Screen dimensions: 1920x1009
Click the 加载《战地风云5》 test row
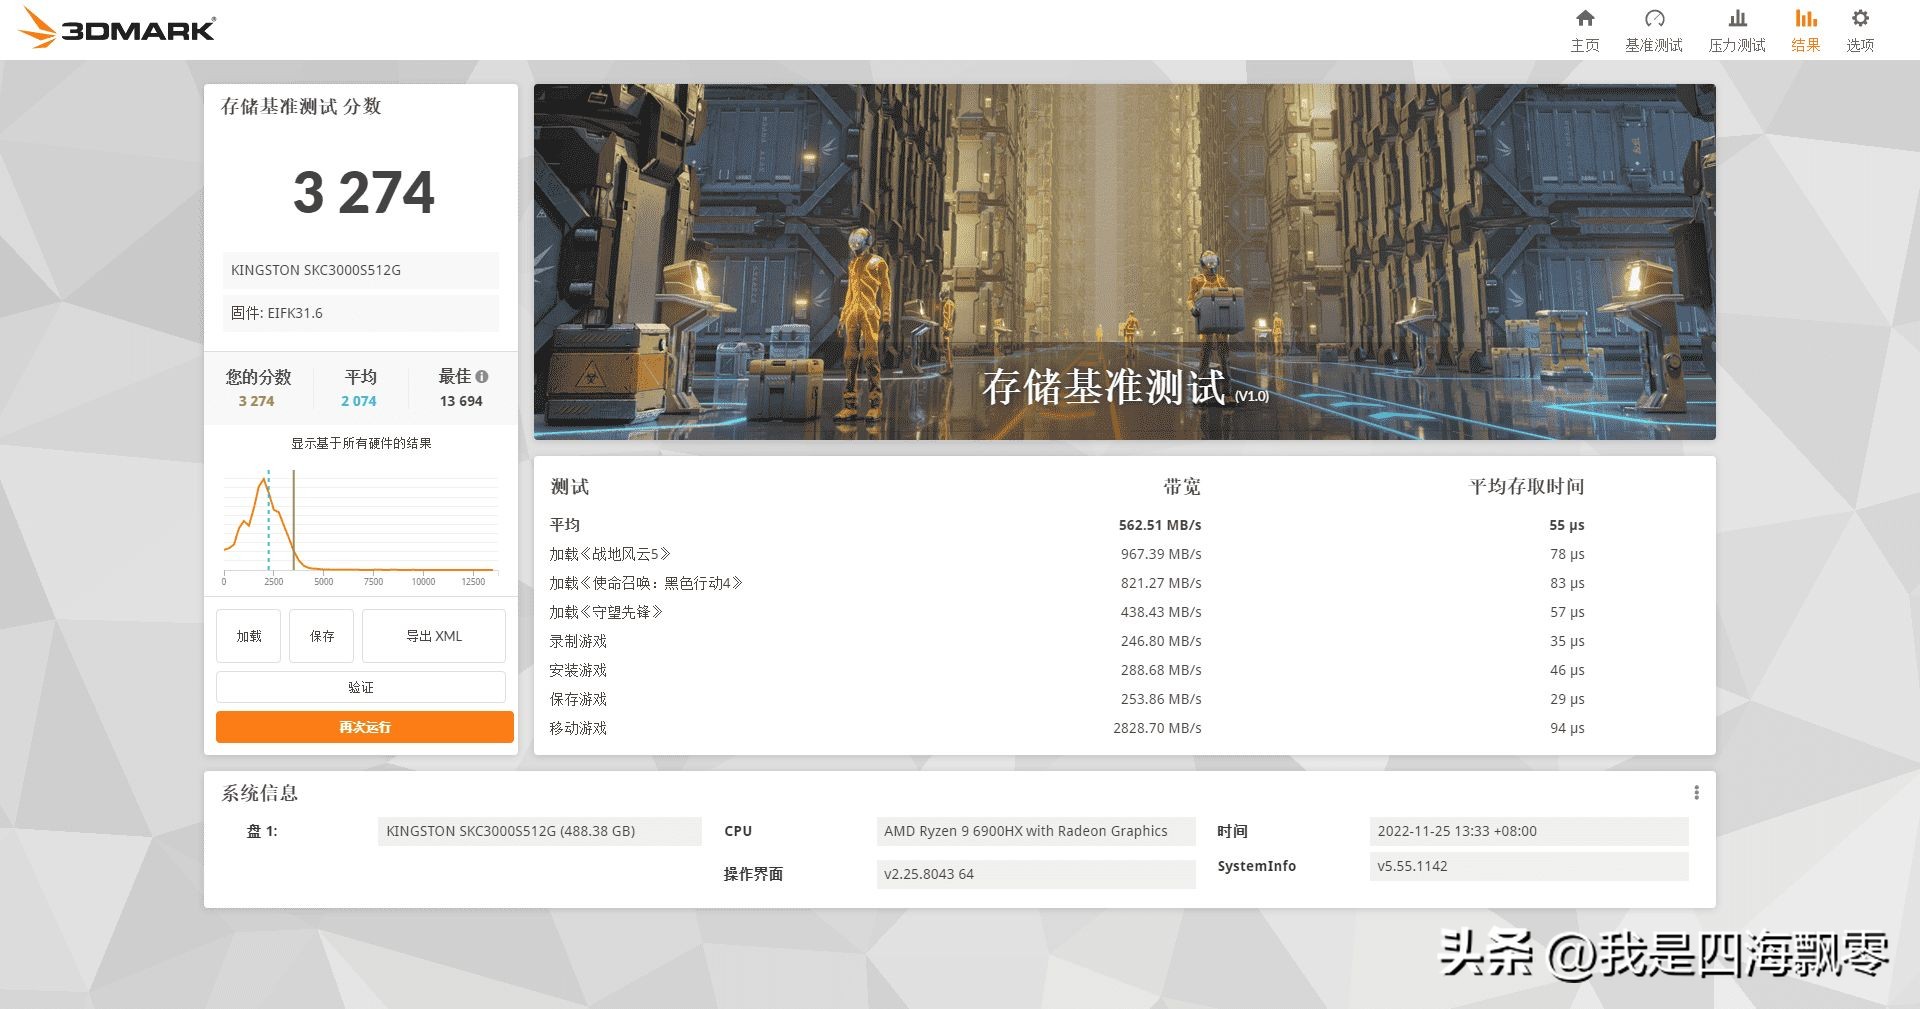[1125, 554]
